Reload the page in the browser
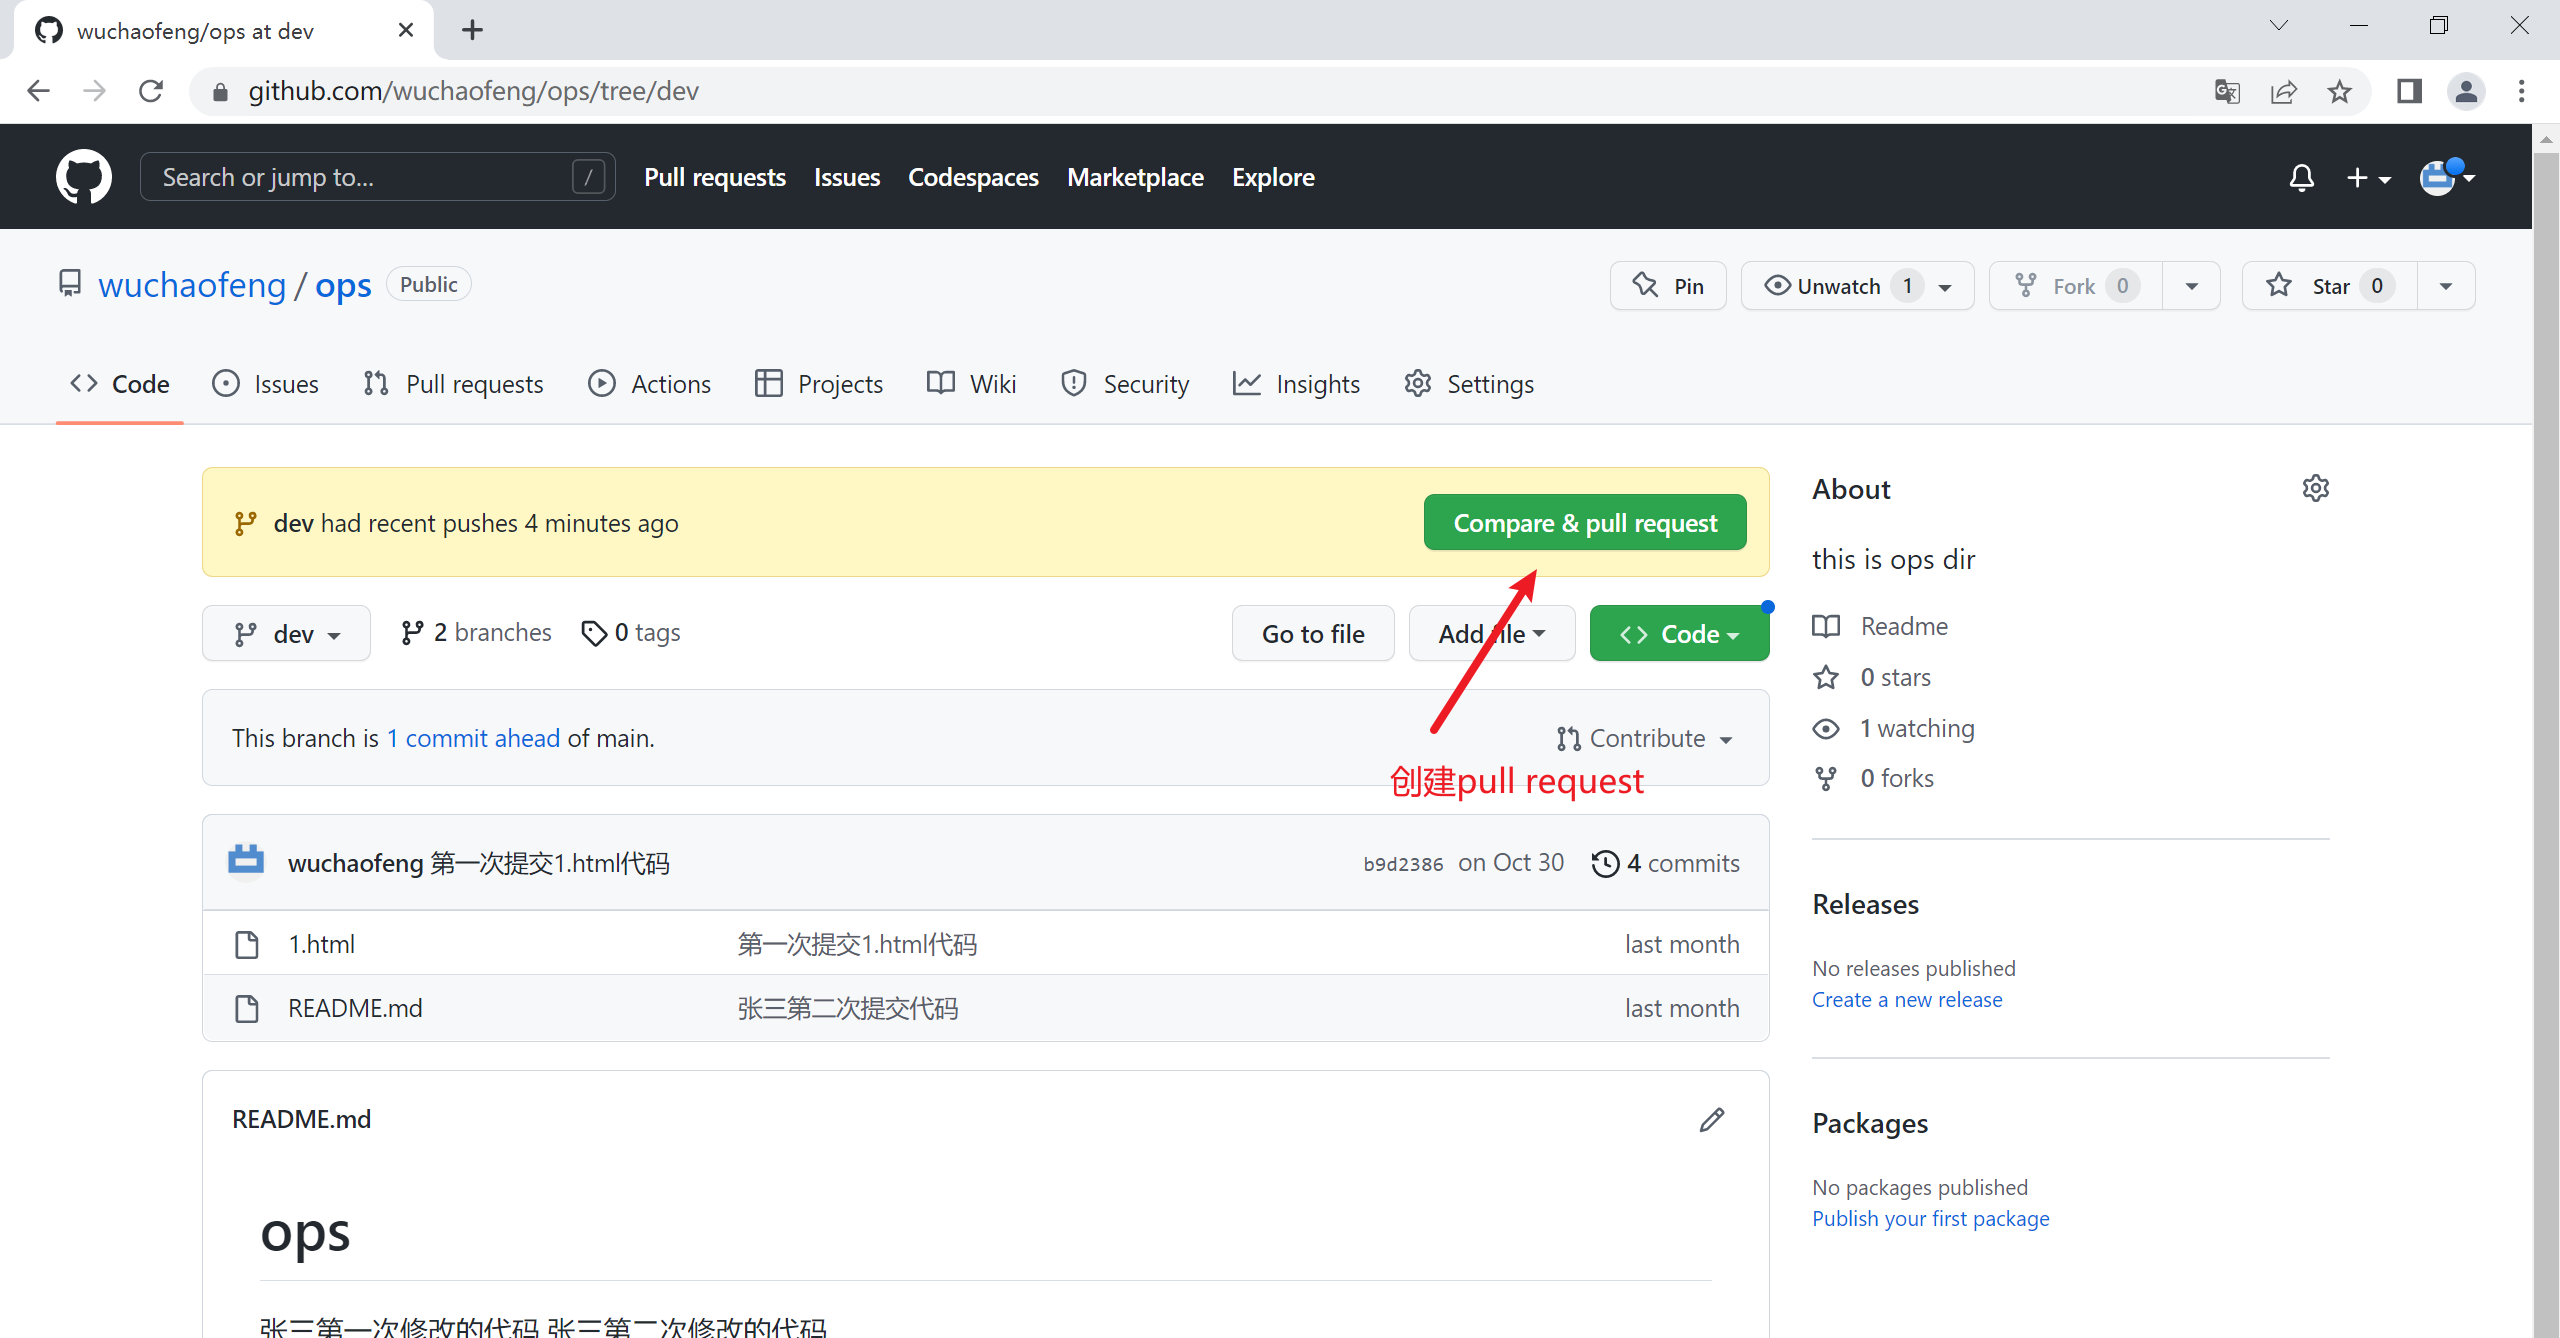This screenshot has width=2560, height=1338. 151,91
